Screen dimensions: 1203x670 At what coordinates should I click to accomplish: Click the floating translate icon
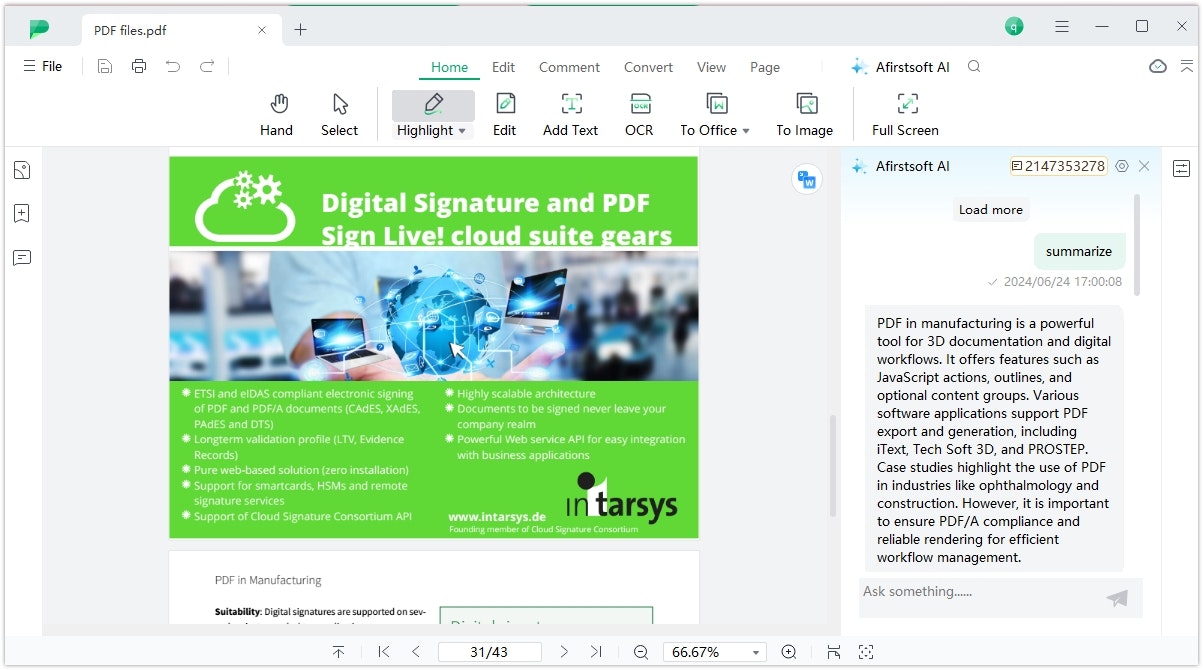805,179
